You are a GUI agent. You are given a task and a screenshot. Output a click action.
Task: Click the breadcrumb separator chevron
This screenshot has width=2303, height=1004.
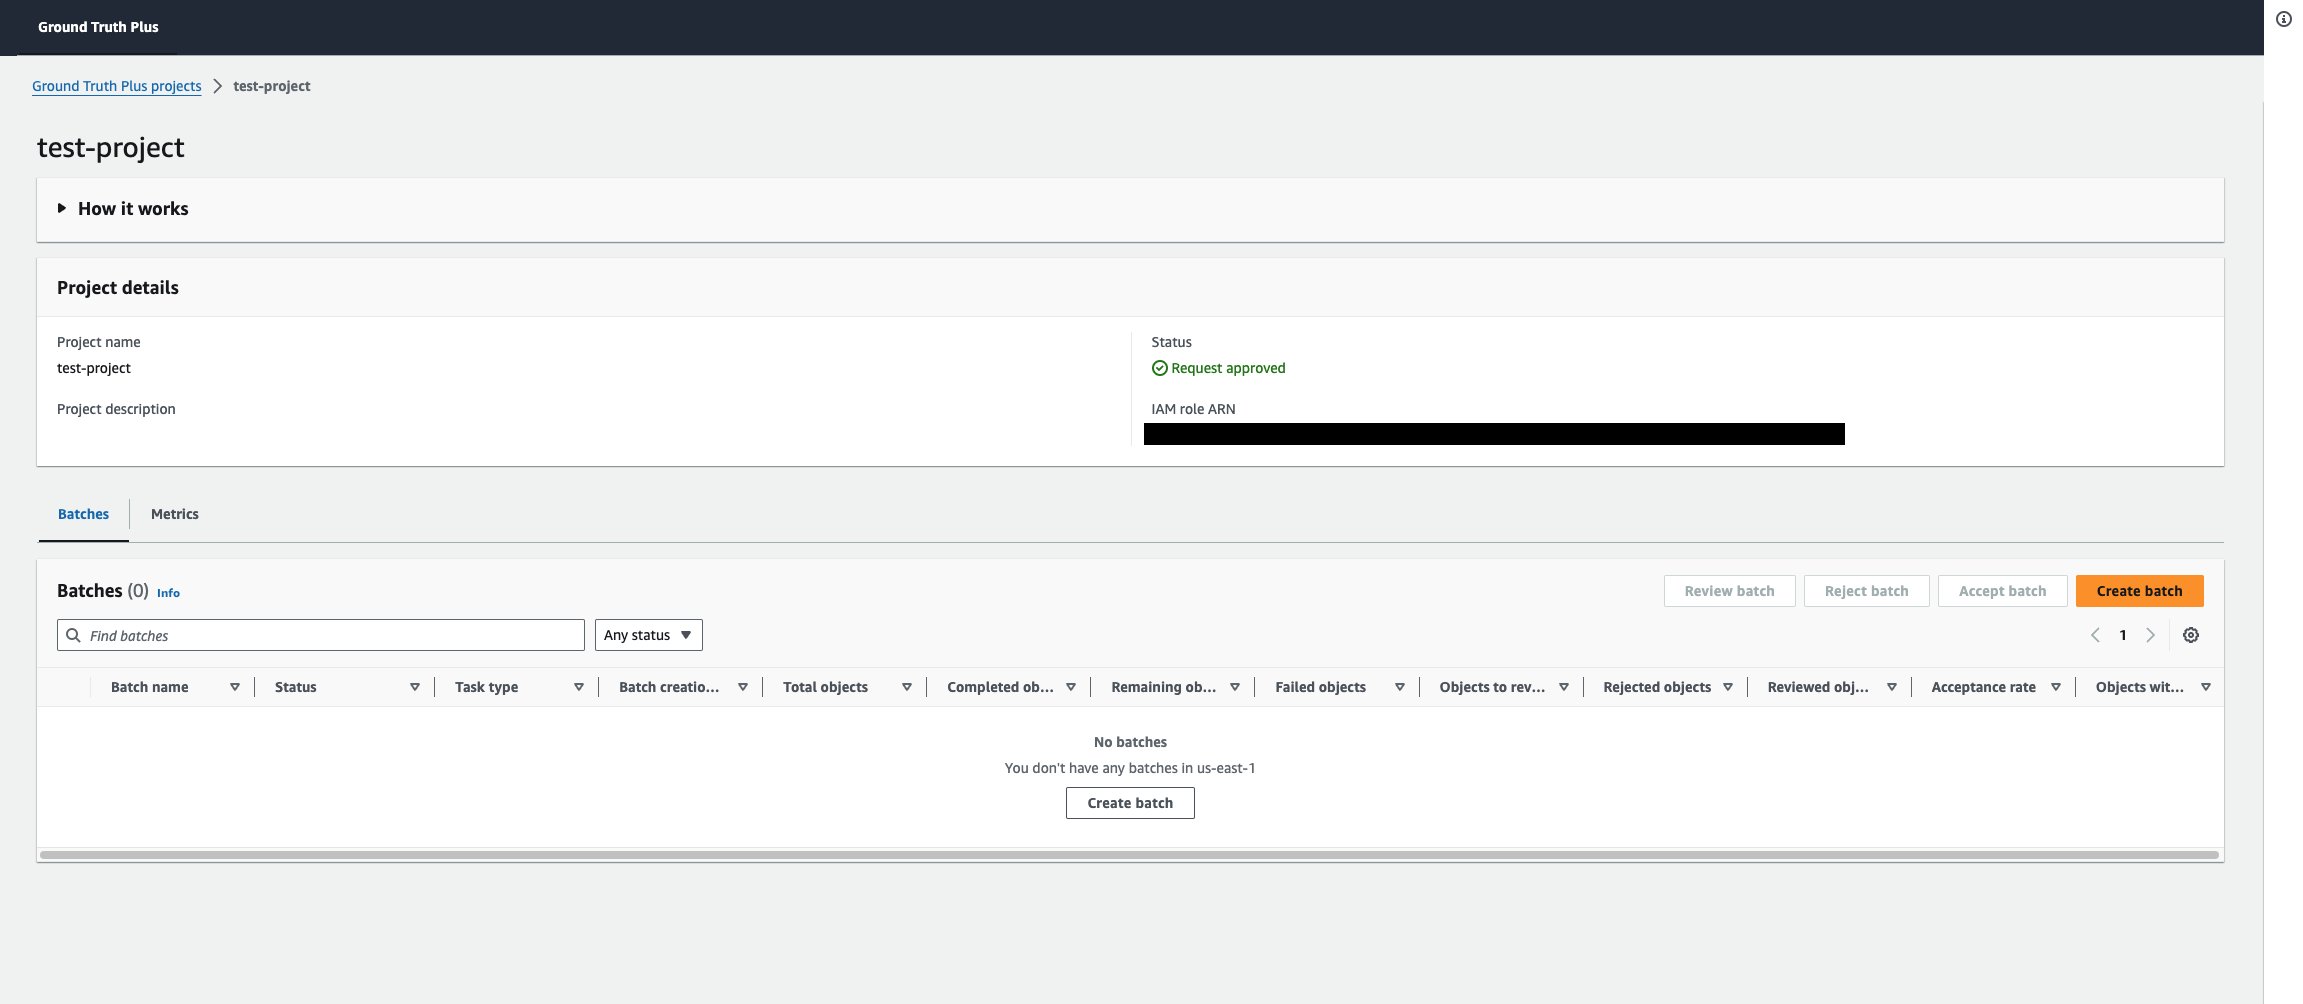[217, 86]
